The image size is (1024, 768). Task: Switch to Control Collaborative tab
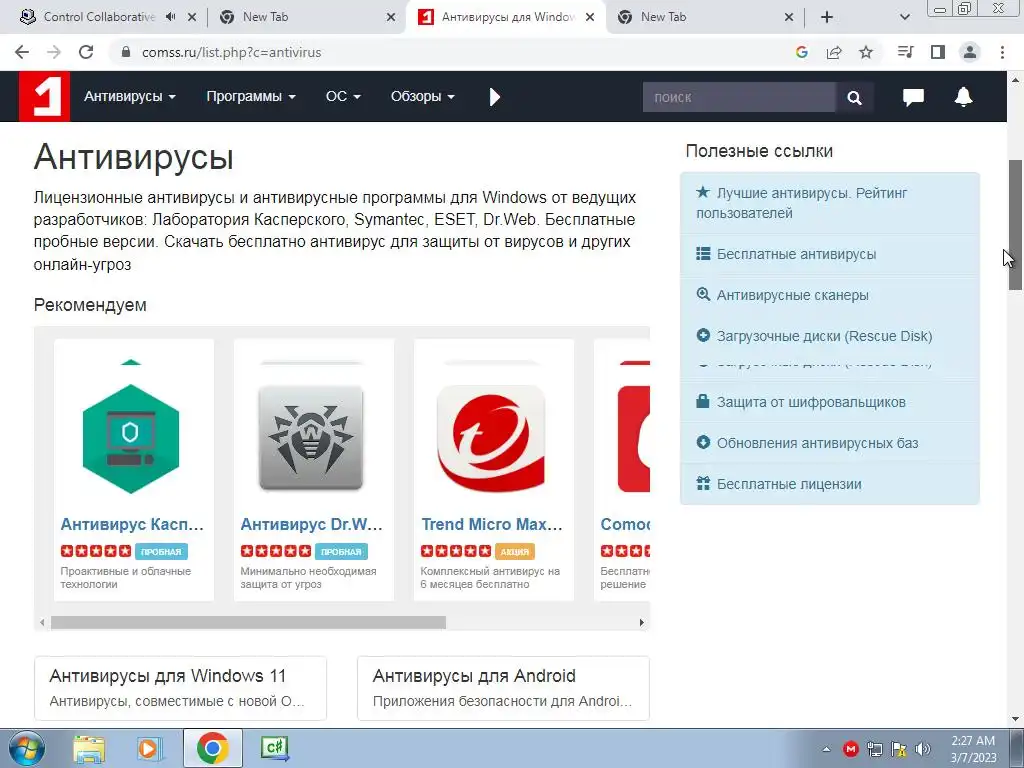tap(98, 17)
